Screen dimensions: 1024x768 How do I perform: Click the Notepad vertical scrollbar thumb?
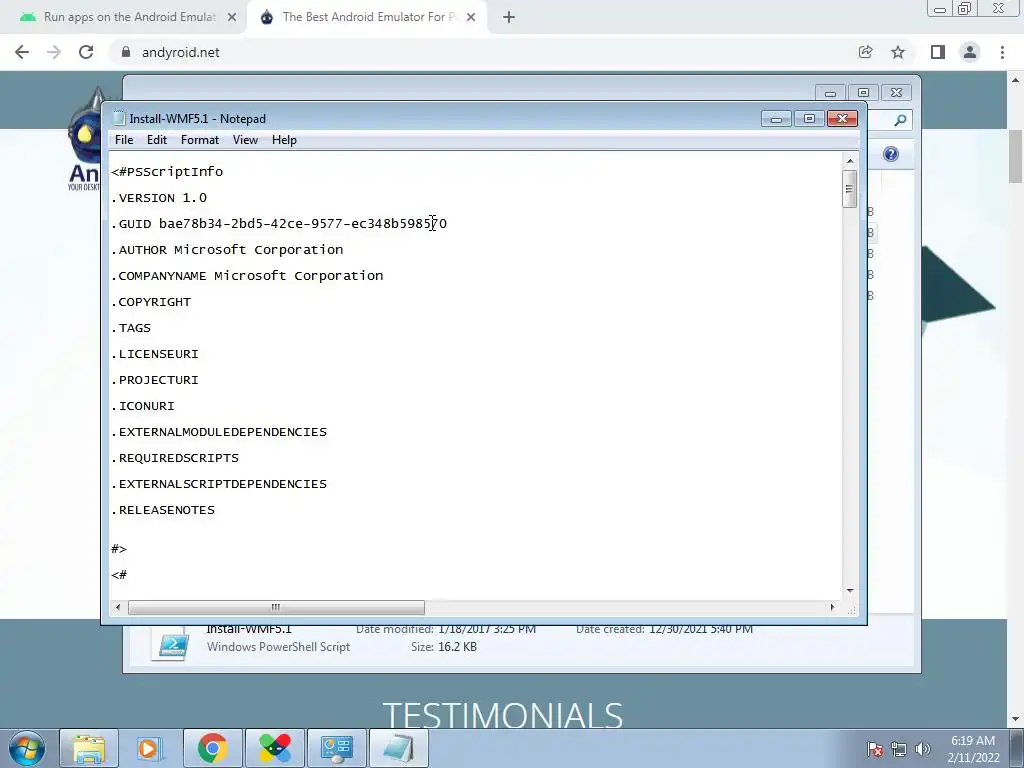point(850,189)
